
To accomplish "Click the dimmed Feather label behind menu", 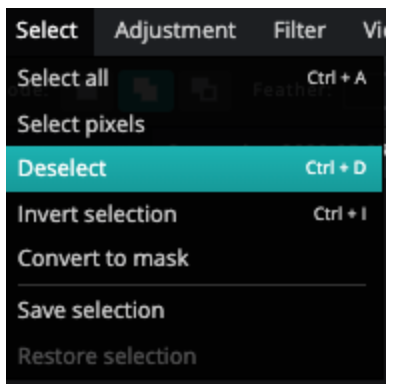I will (x=292, y=90).
